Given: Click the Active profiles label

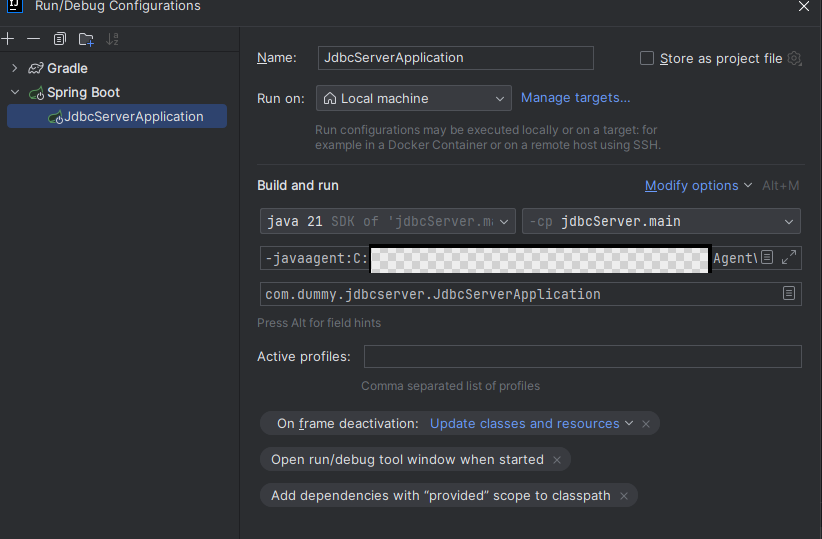Looking at the screenshot, I should [x=304, y=357].
